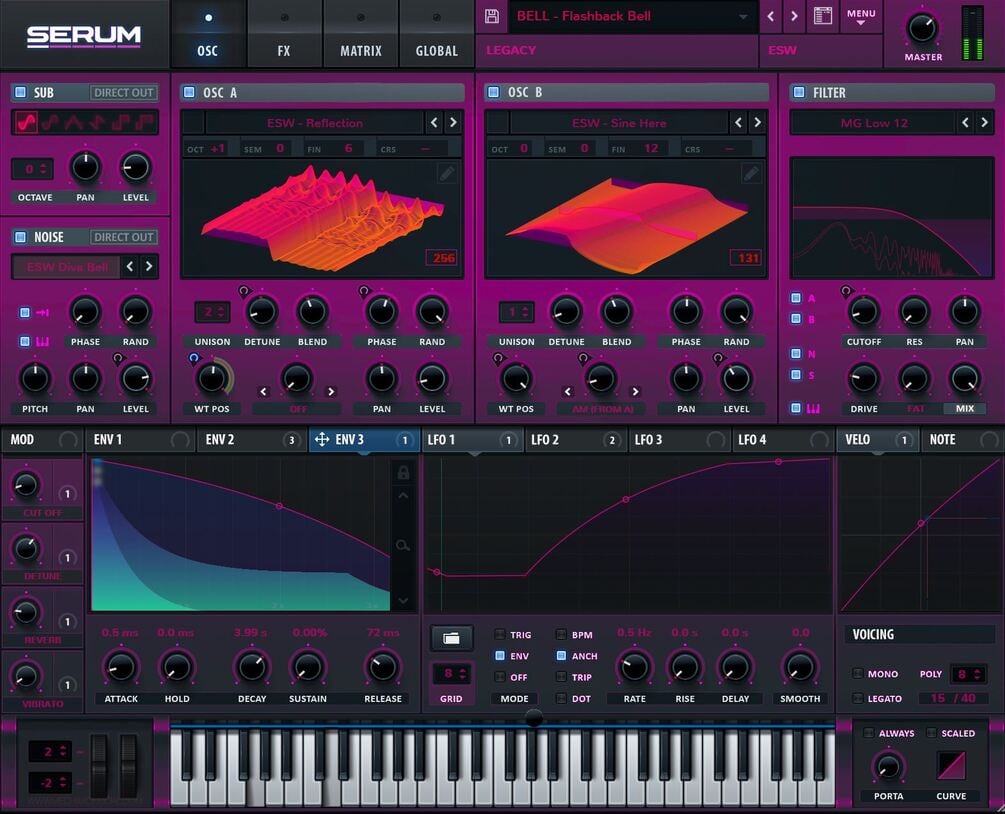Image resolution: width=1005 pixels, height=814 pixels.
Task: Open the LFO folder icon
Action: click(451, 638)
